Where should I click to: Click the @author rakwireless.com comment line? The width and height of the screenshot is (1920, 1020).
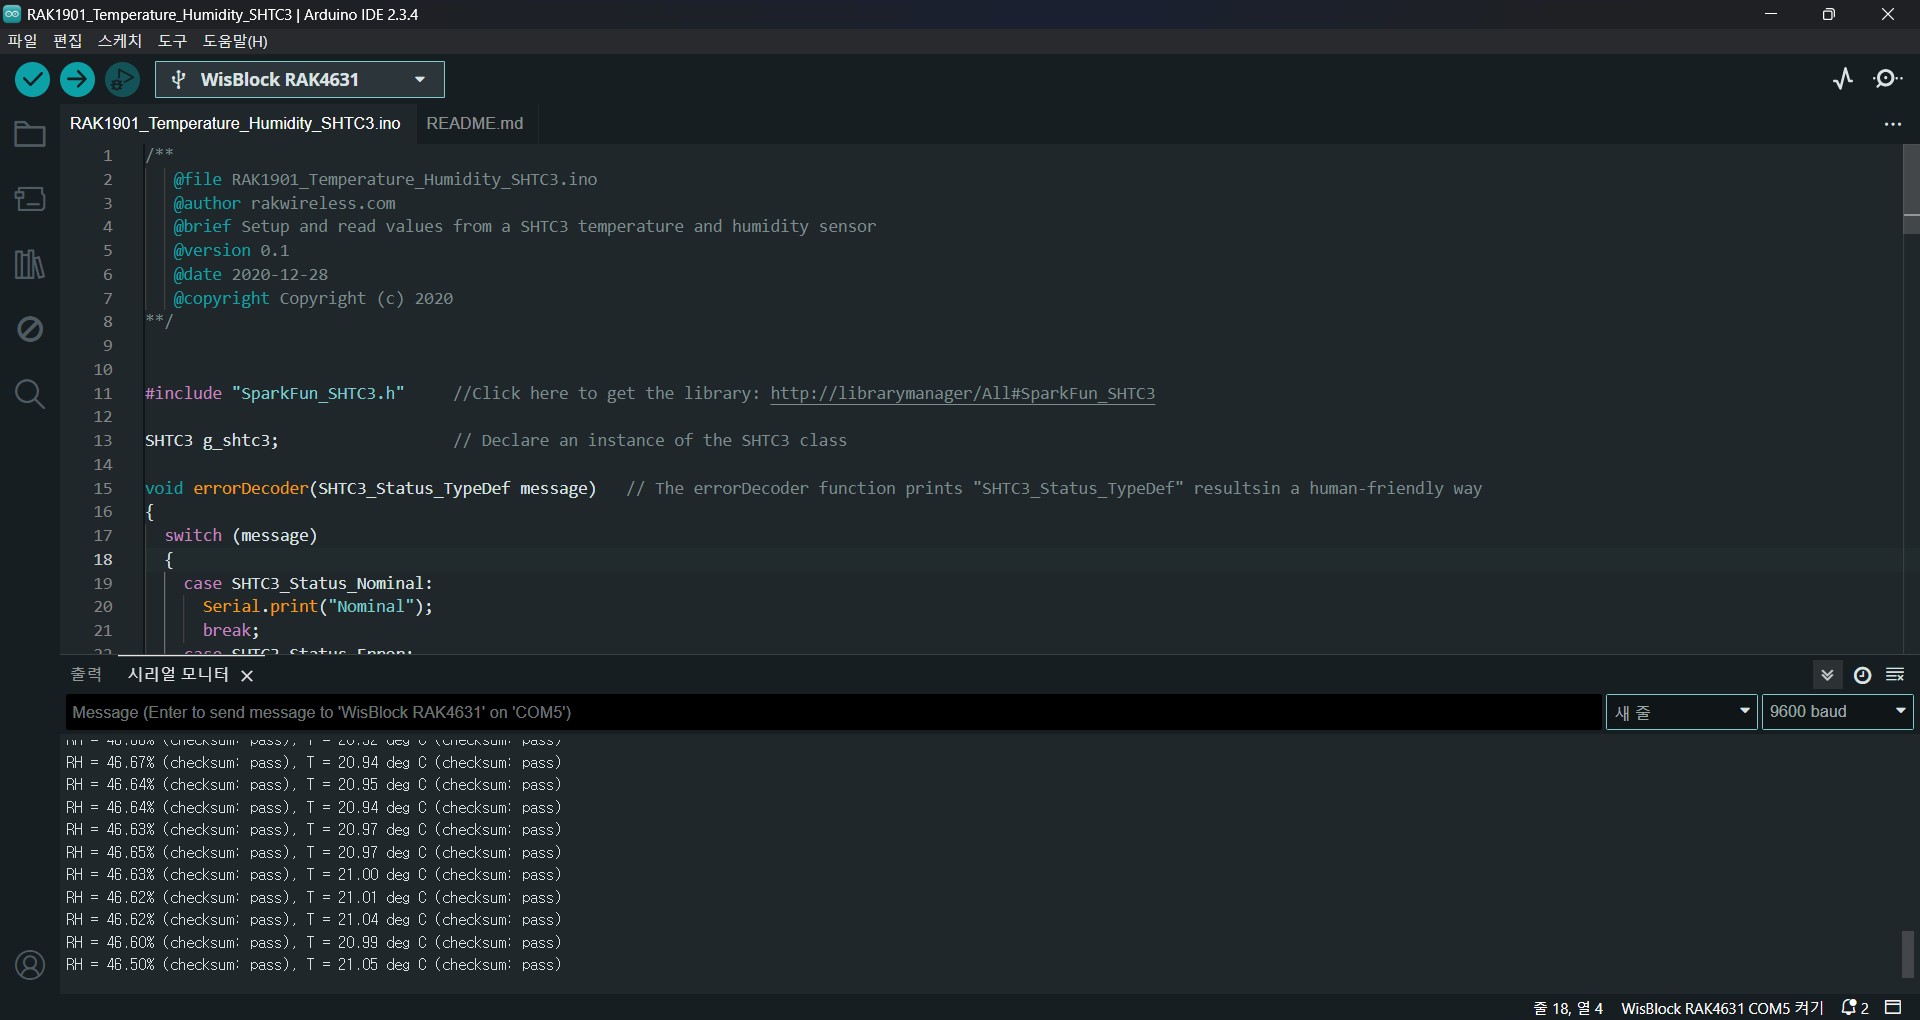click(x=285, y=203)
